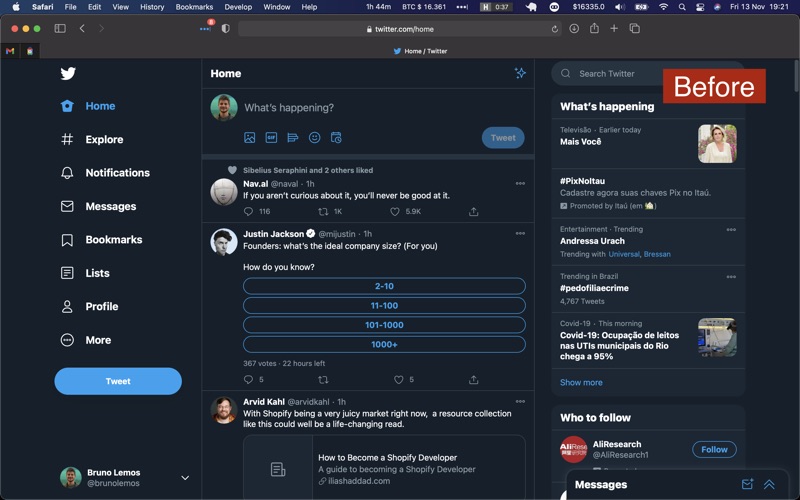This screenshot has height=500, width=800.
Task: Follow AliResearch account
Action: [x=714, y=449]
